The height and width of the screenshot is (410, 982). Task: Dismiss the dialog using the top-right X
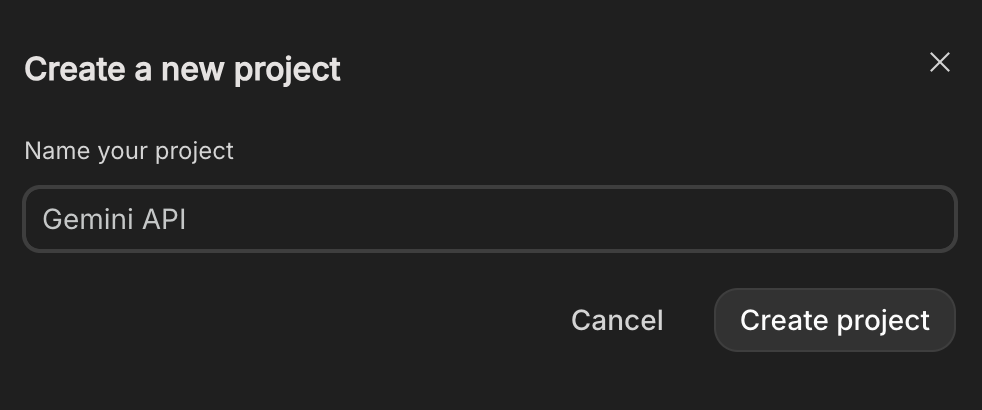tap(939, 63)
